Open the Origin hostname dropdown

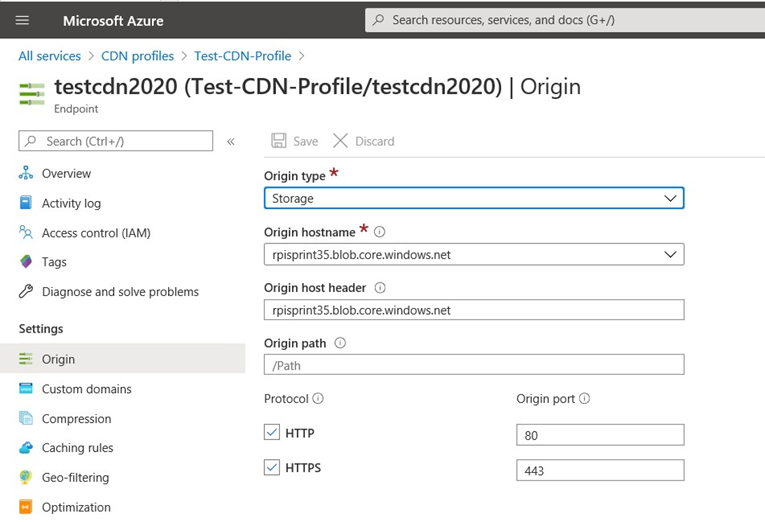pyautogui.click(x=474, y=255)
